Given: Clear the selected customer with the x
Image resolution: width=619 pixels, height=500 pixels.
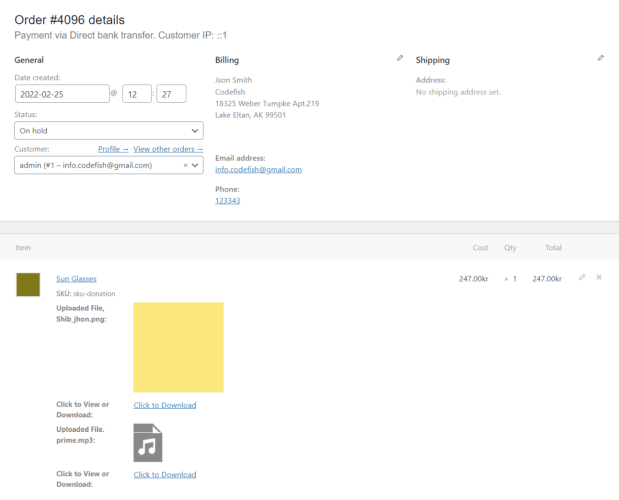Looking at the screenshot, I should coord(185,165).
